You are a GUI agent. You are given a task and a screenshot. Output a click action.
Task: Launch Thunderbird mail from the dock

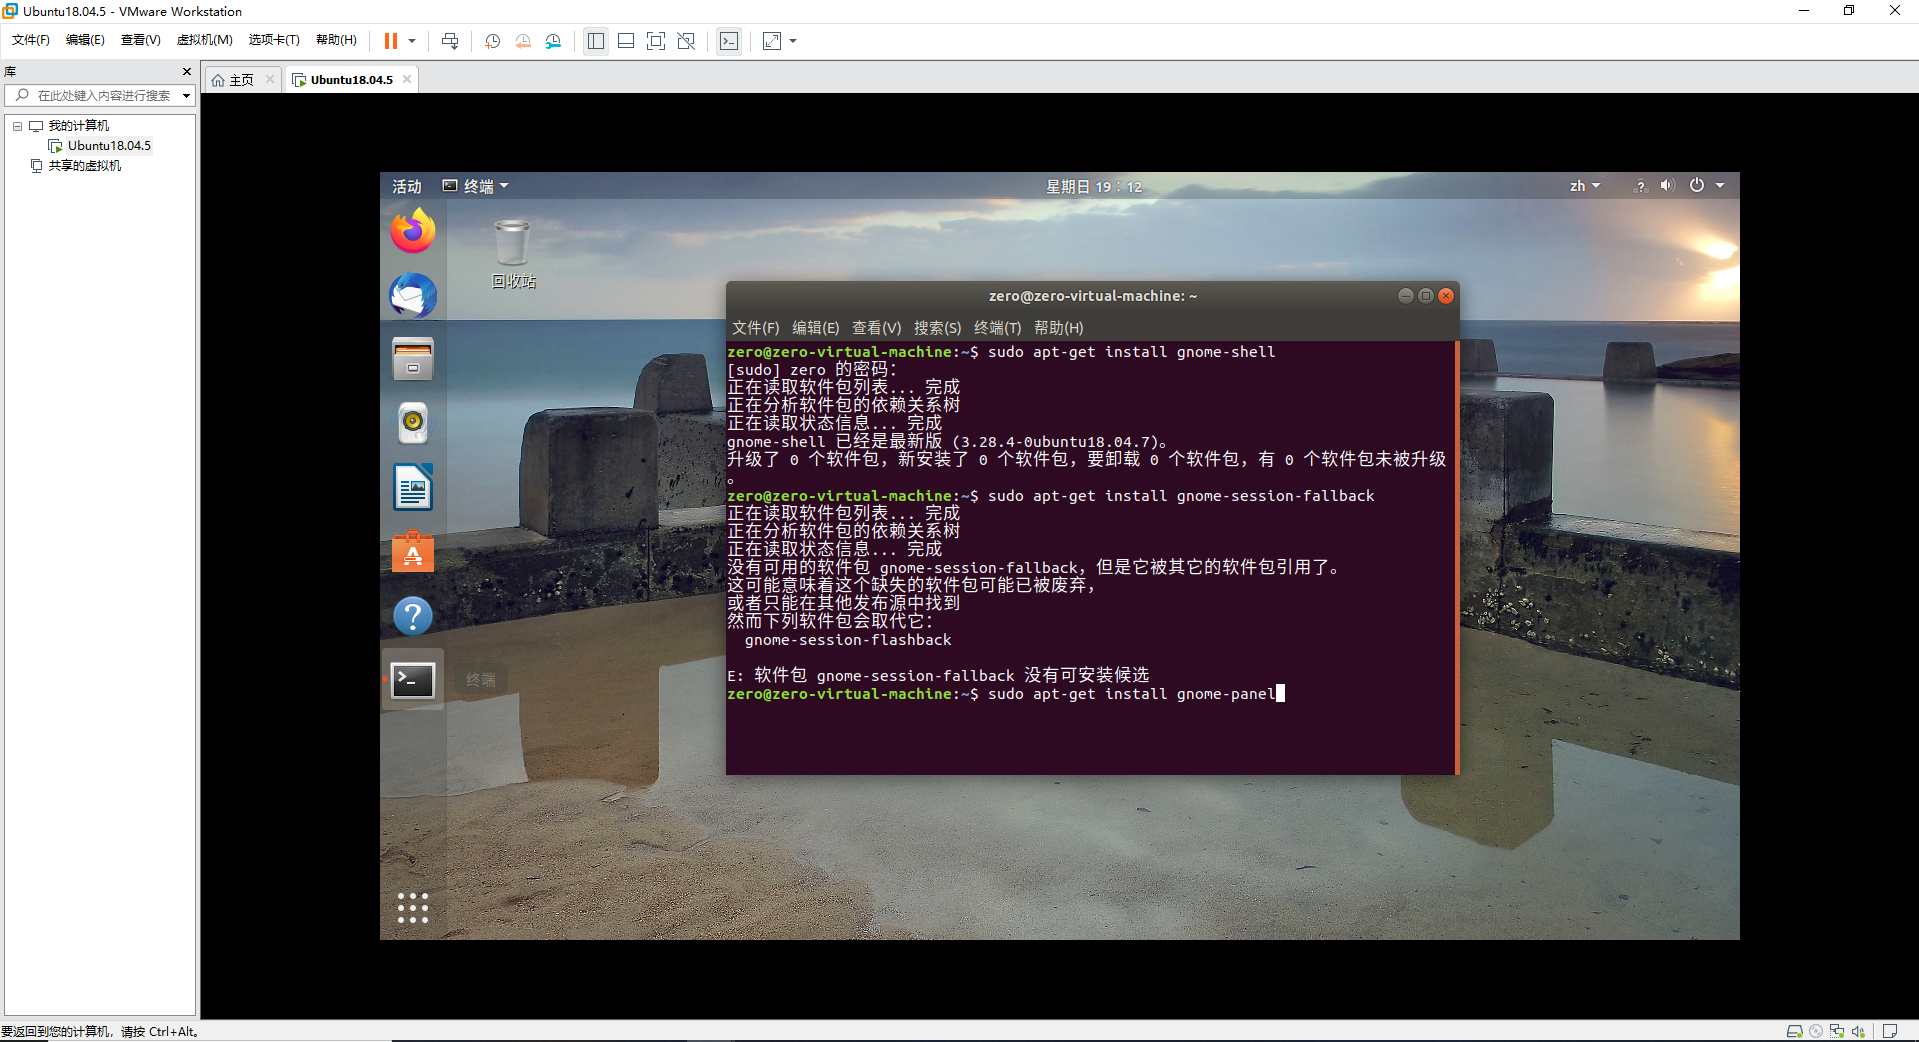tap(413, 296)
